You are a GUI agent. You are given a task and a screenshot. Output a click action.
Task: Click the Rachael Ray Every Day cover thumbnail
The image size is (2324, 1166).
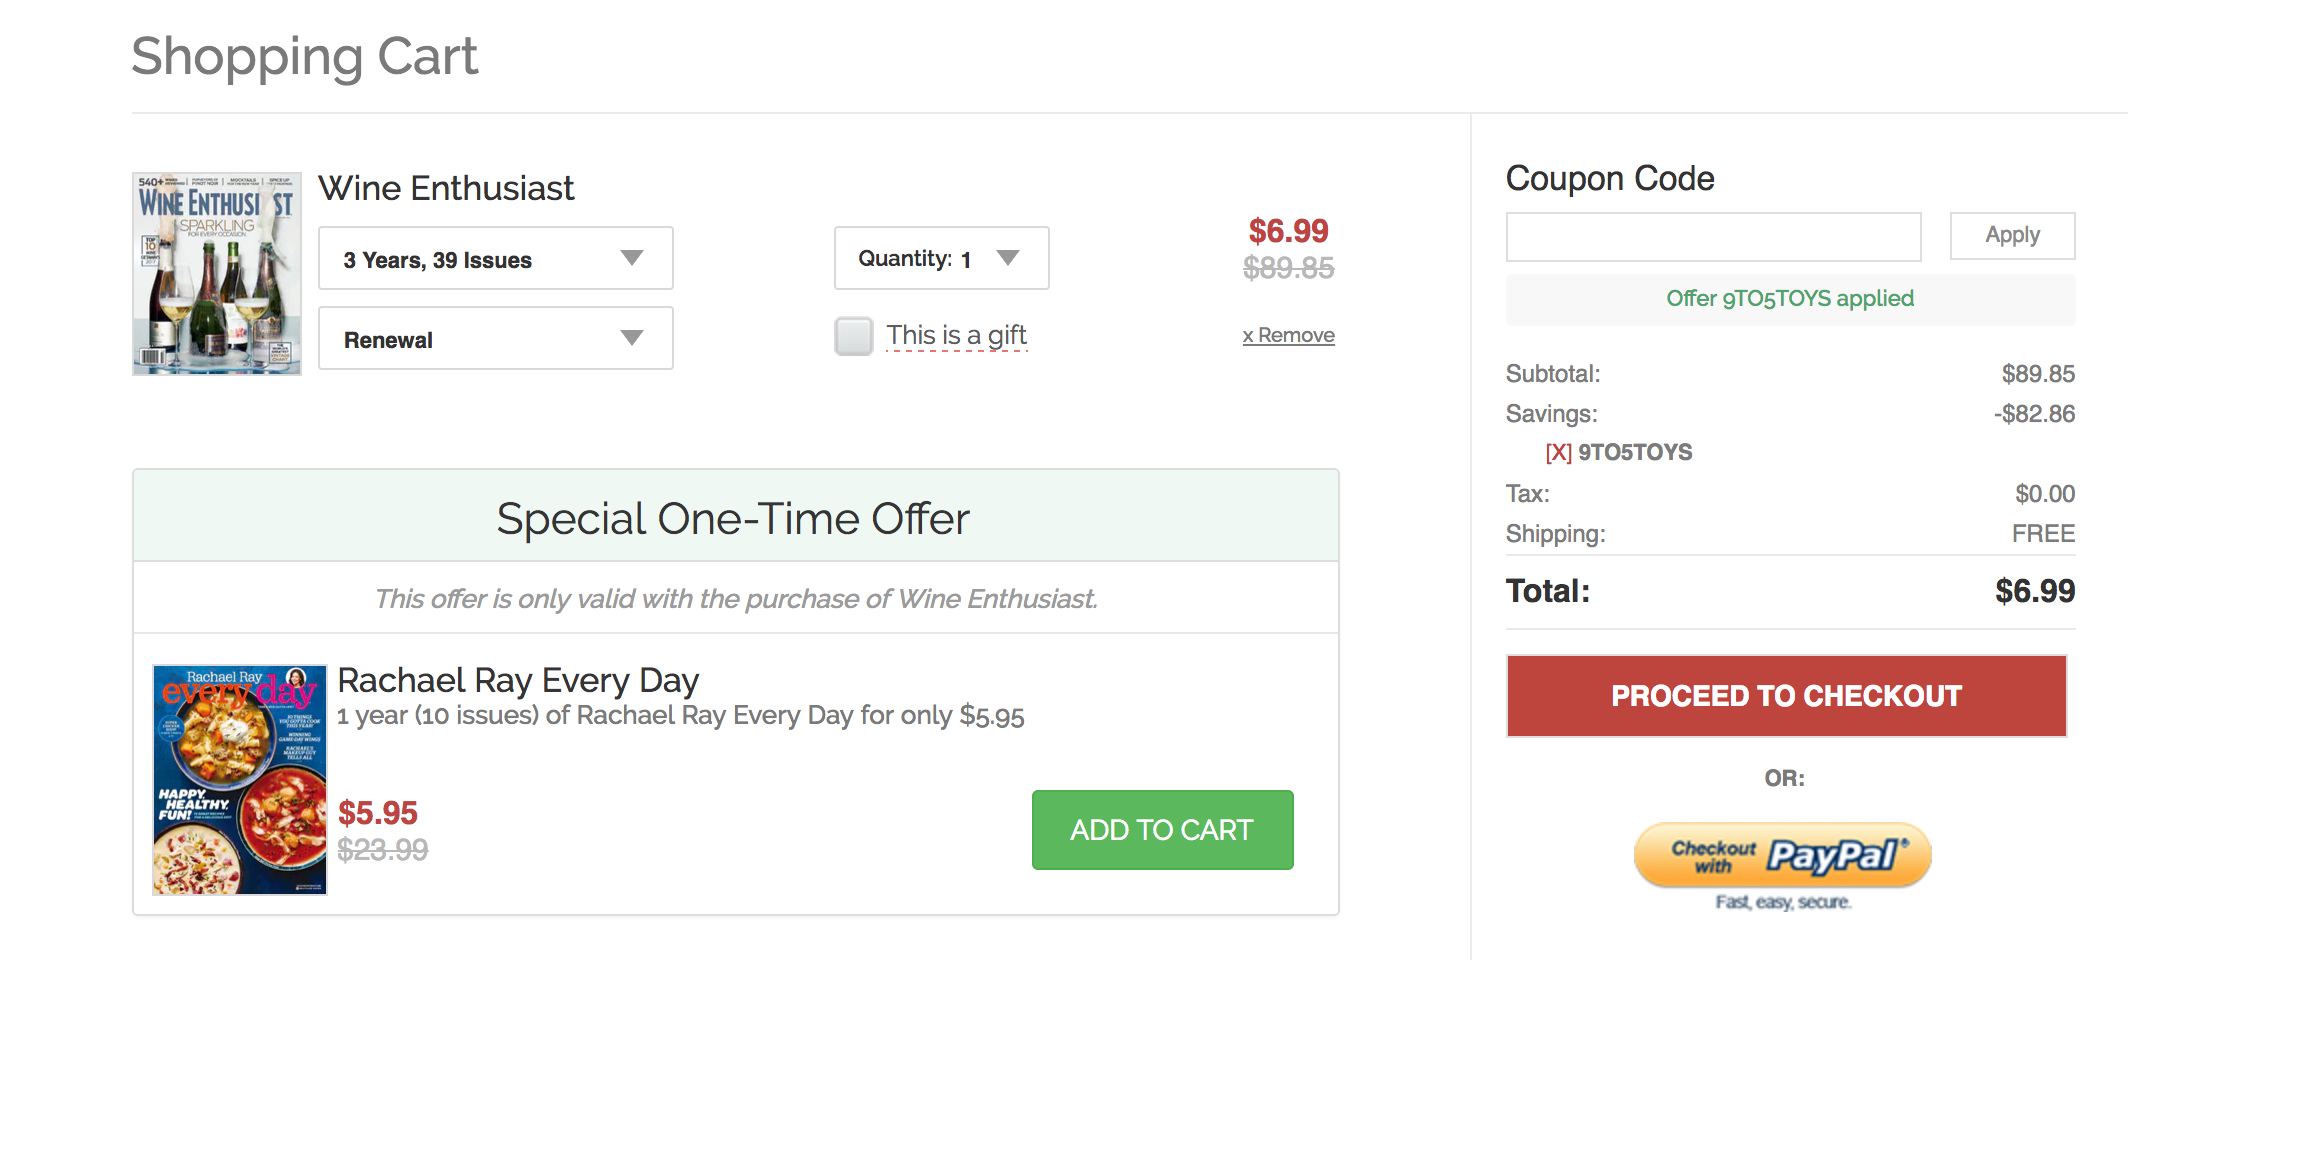click(240, 779)
